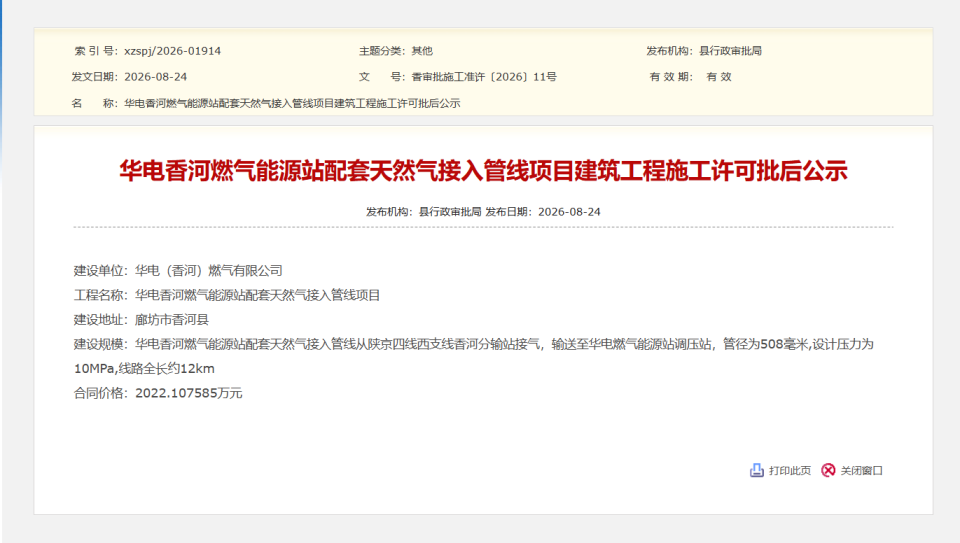Image resolution: width=960 pixels, height=543 pixels.
Task: Select index number xzspj/2026-01914
Action: [x=173, y=51]
